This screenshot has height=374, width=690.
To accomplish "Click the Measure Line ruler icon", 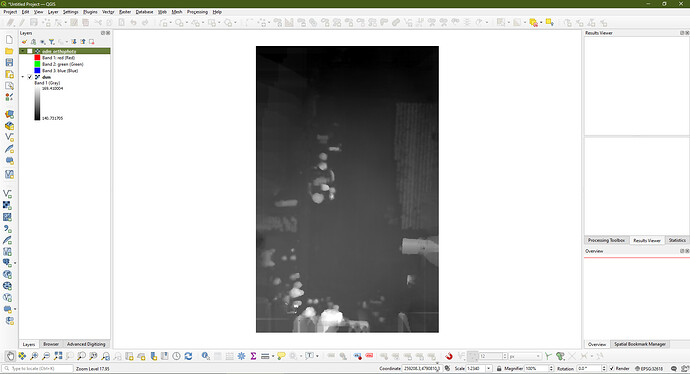I will click(x=265, y=356).
